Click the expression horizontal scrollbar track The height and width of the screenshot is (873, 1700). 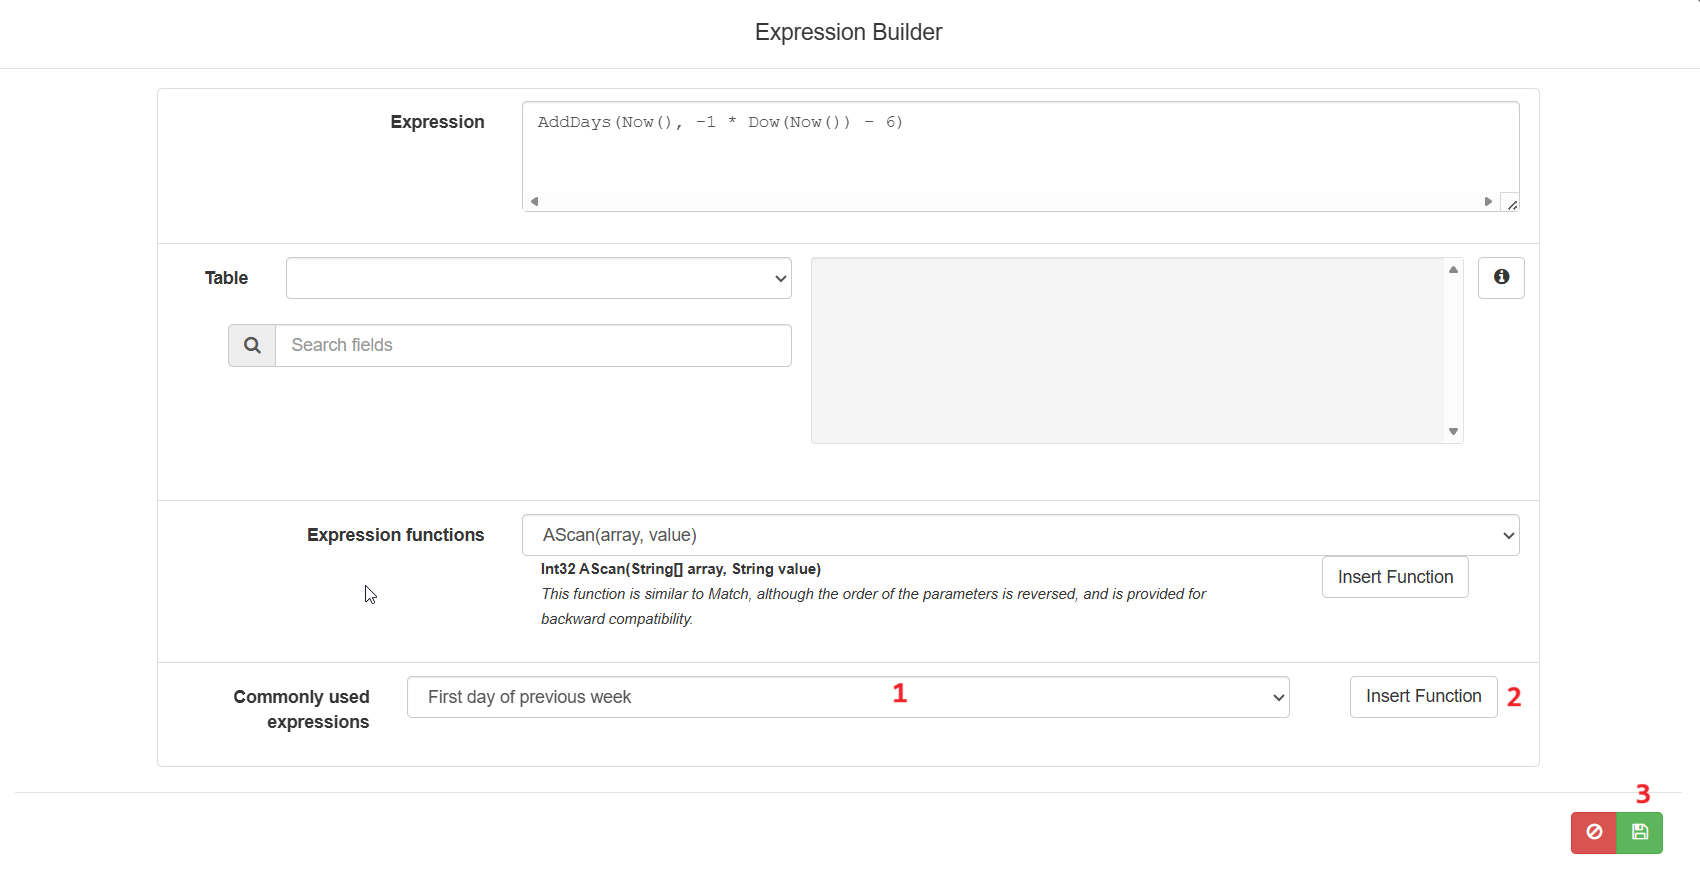coord(1011,201)
